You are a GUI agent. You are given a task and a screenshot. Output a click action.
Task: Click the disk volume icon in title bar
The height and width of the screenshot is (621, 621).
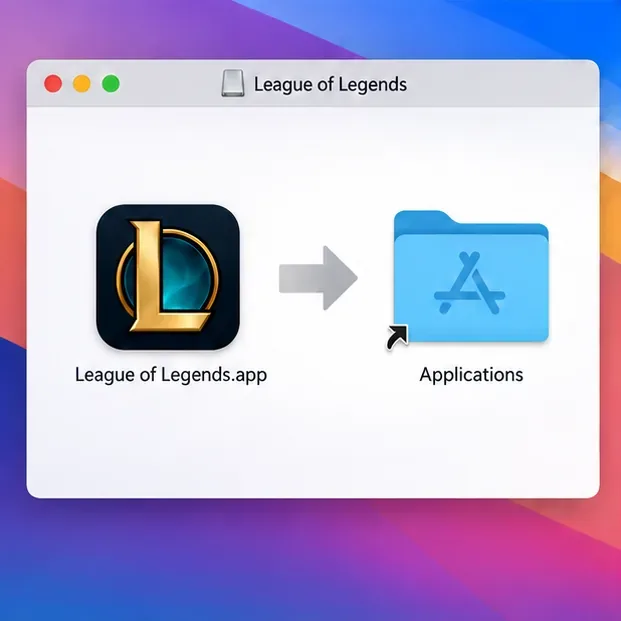tap(232, 83)
